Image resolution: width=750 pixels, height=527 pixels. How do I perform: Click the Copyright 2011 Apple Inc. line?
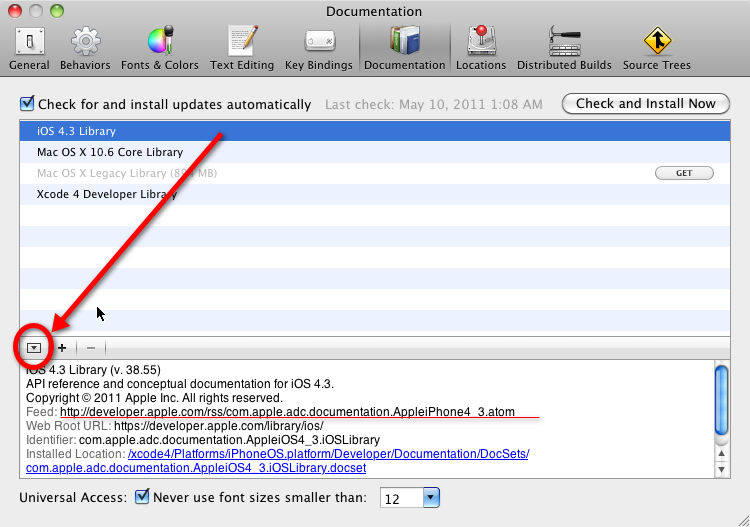[x=154, y=398]
